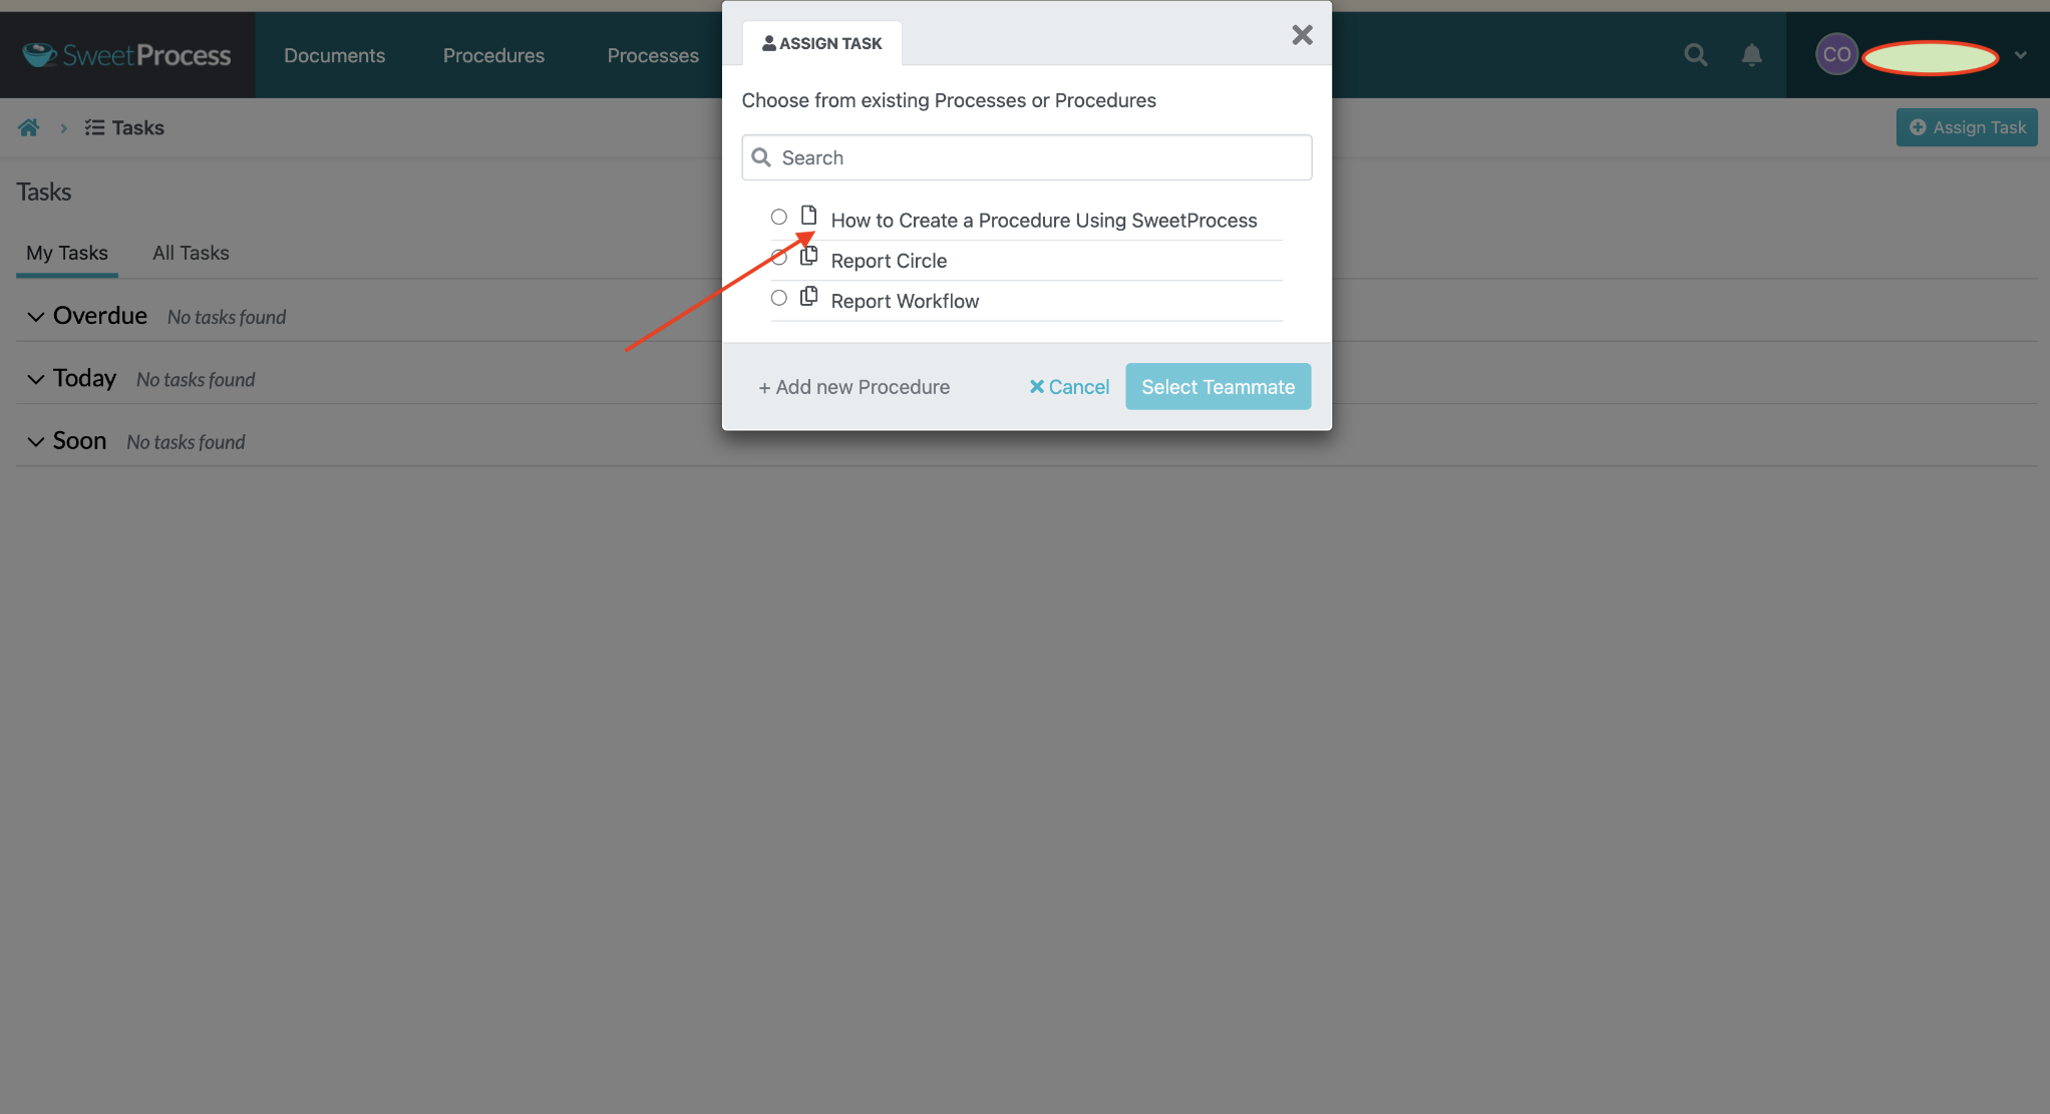Select the Report Circle radio button
The image size is (2050, 1114).
pyautogui.click(x=779, y=257)
